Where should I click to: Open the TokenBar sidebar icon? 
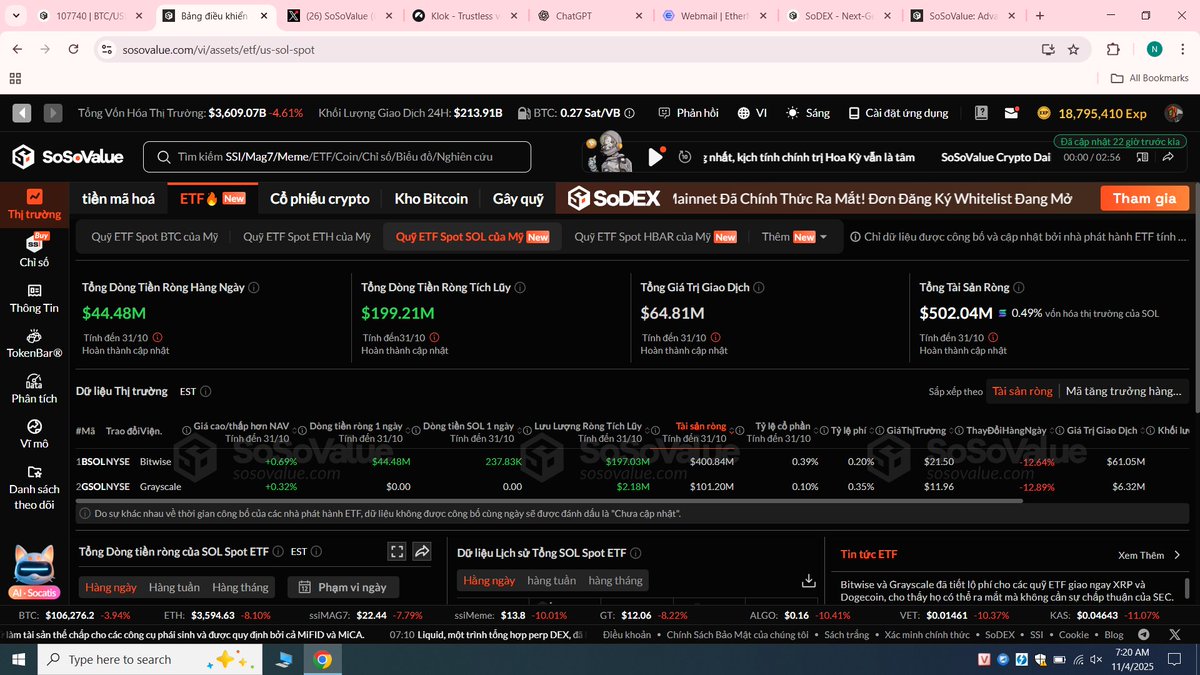pyautogui.click(x=34, y=343)
